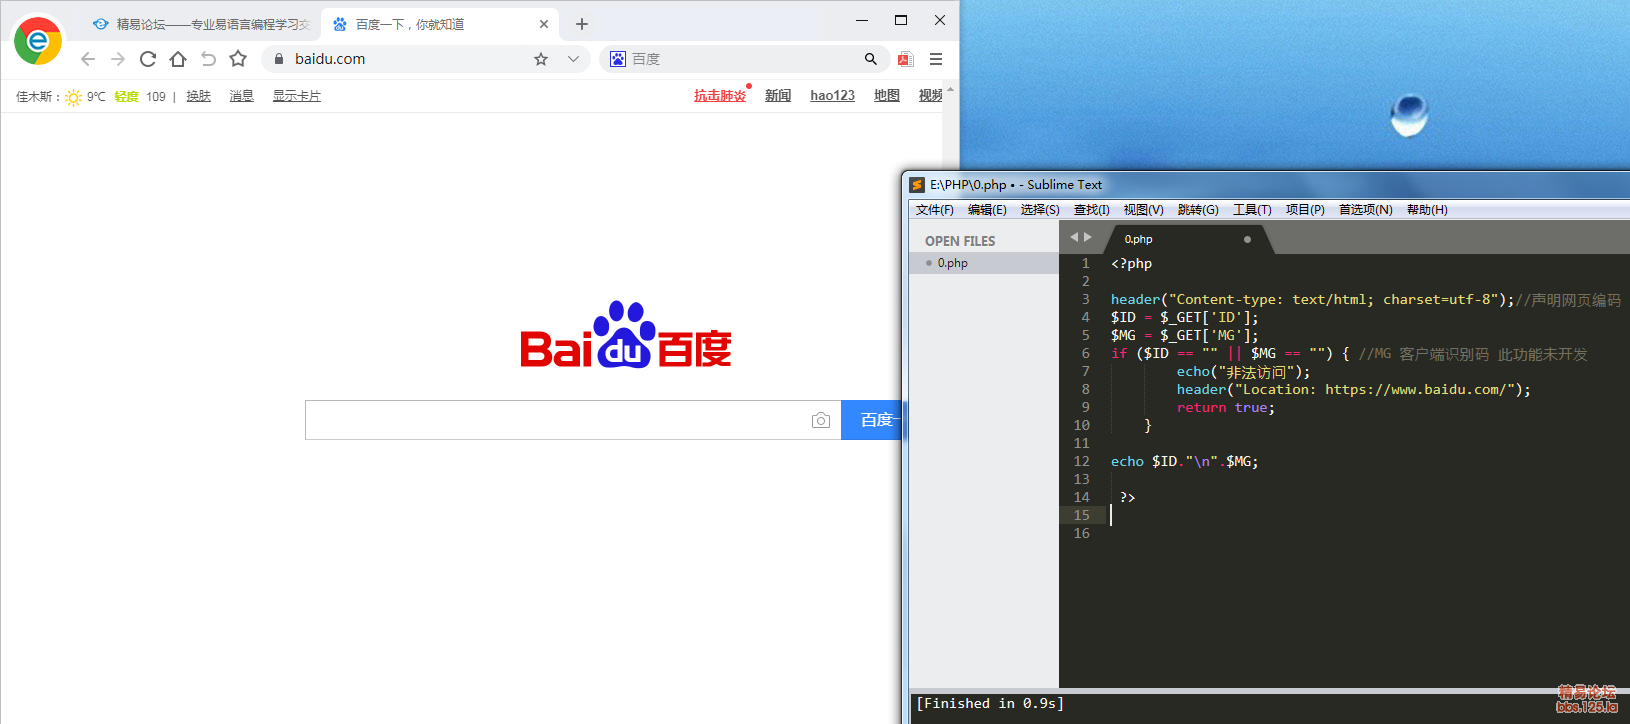Open Sublime Text 查找(I) menu
This screenshot has width=1630, height=724.
click(1092, 210)
